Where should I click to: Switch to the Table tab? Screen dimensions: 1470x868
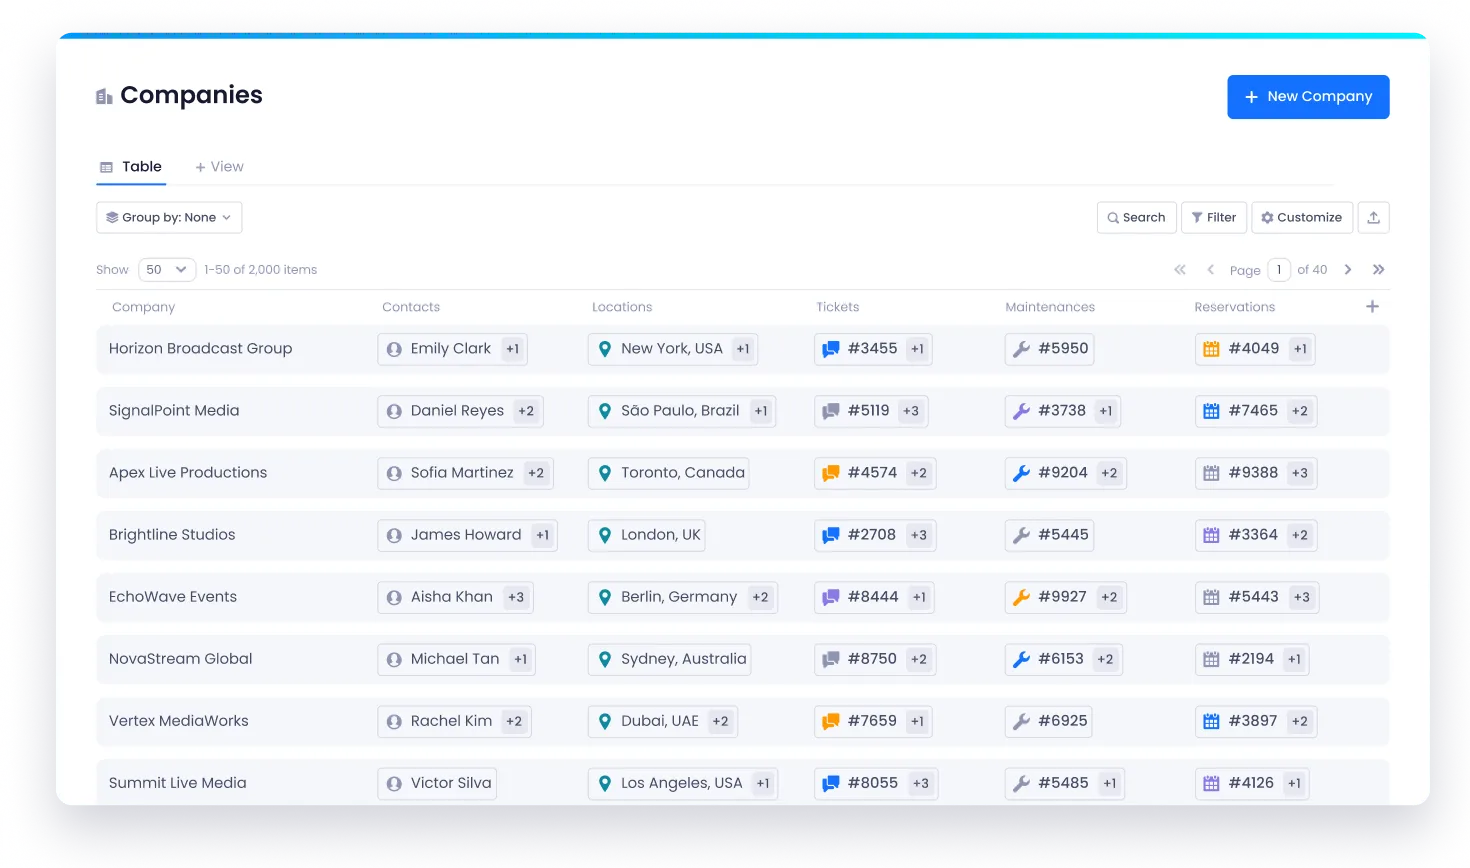tap(131, 167)
